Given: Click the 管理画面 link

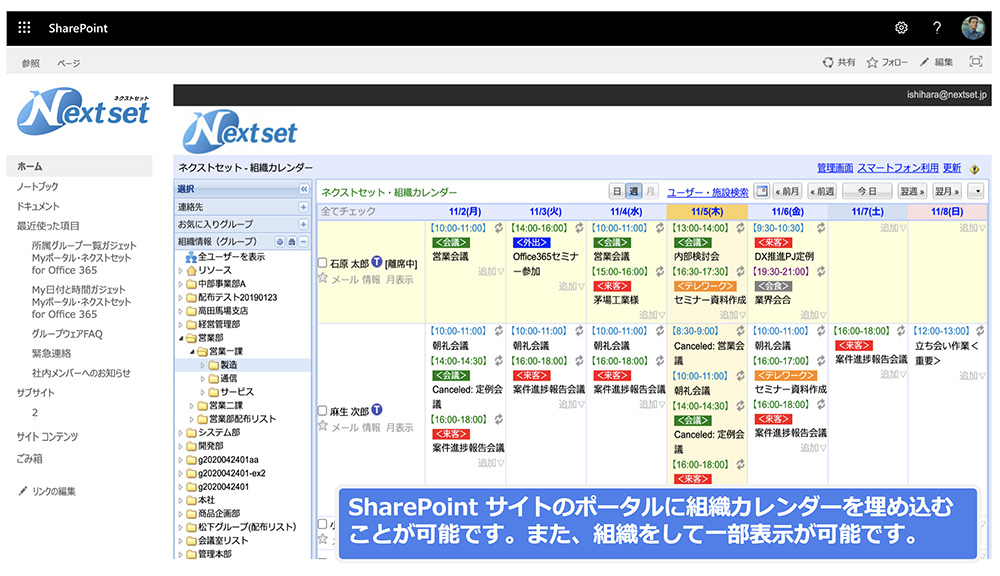Looking at the screenshot, I should [835, 168].
